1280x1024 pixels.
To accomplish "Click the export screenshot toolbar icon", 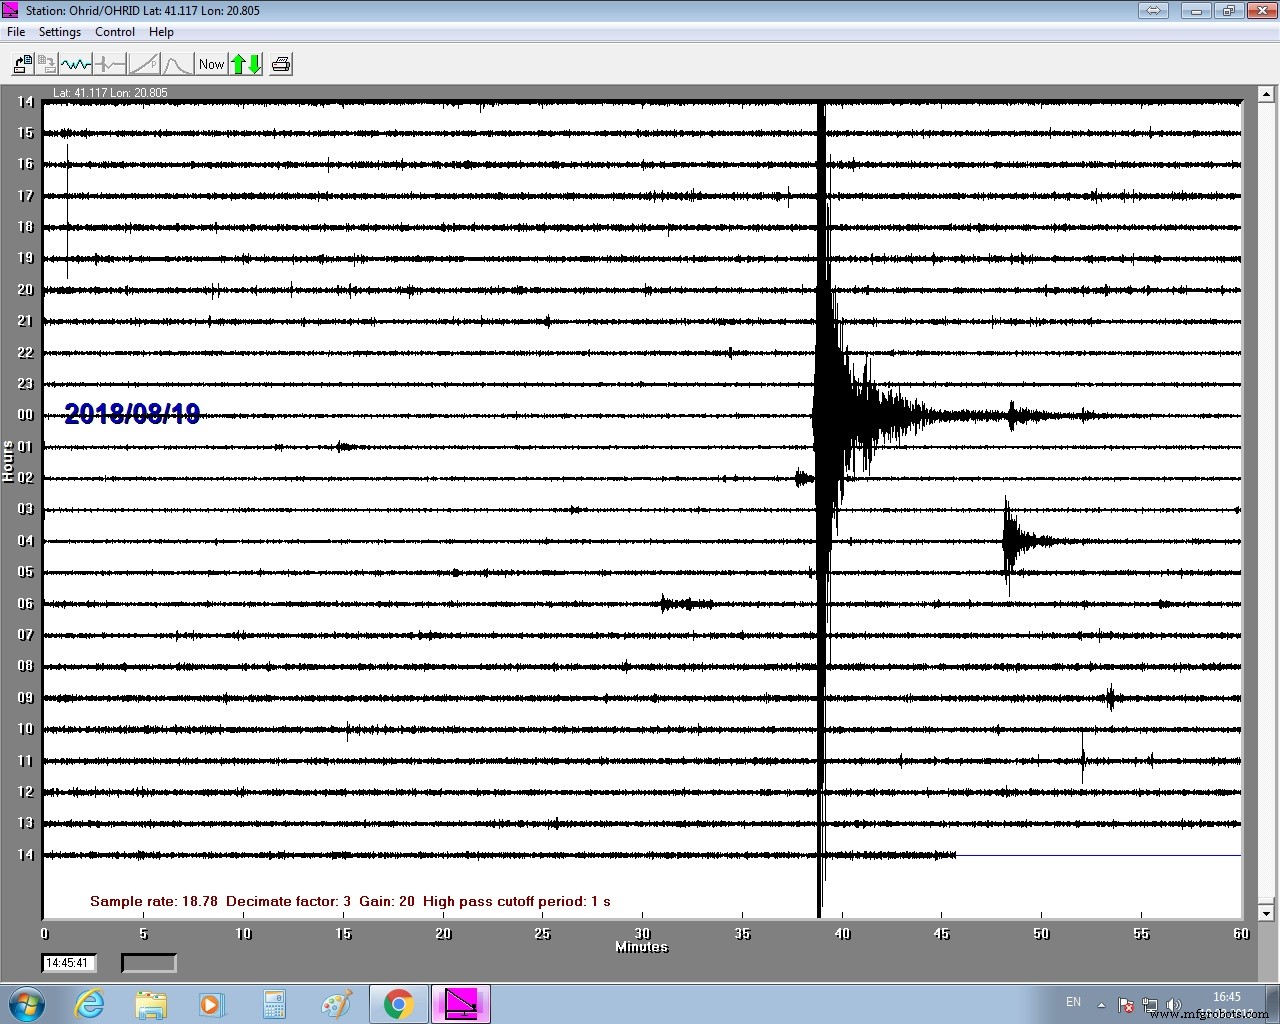I will pyautogui.click(x=22, y=63).
